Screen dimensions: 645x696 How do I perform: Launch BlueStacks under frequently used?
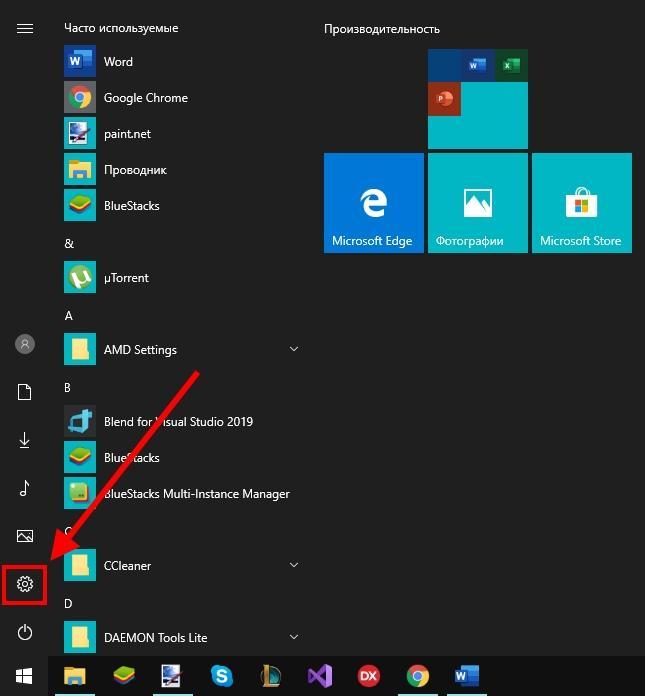coord(184,205)
